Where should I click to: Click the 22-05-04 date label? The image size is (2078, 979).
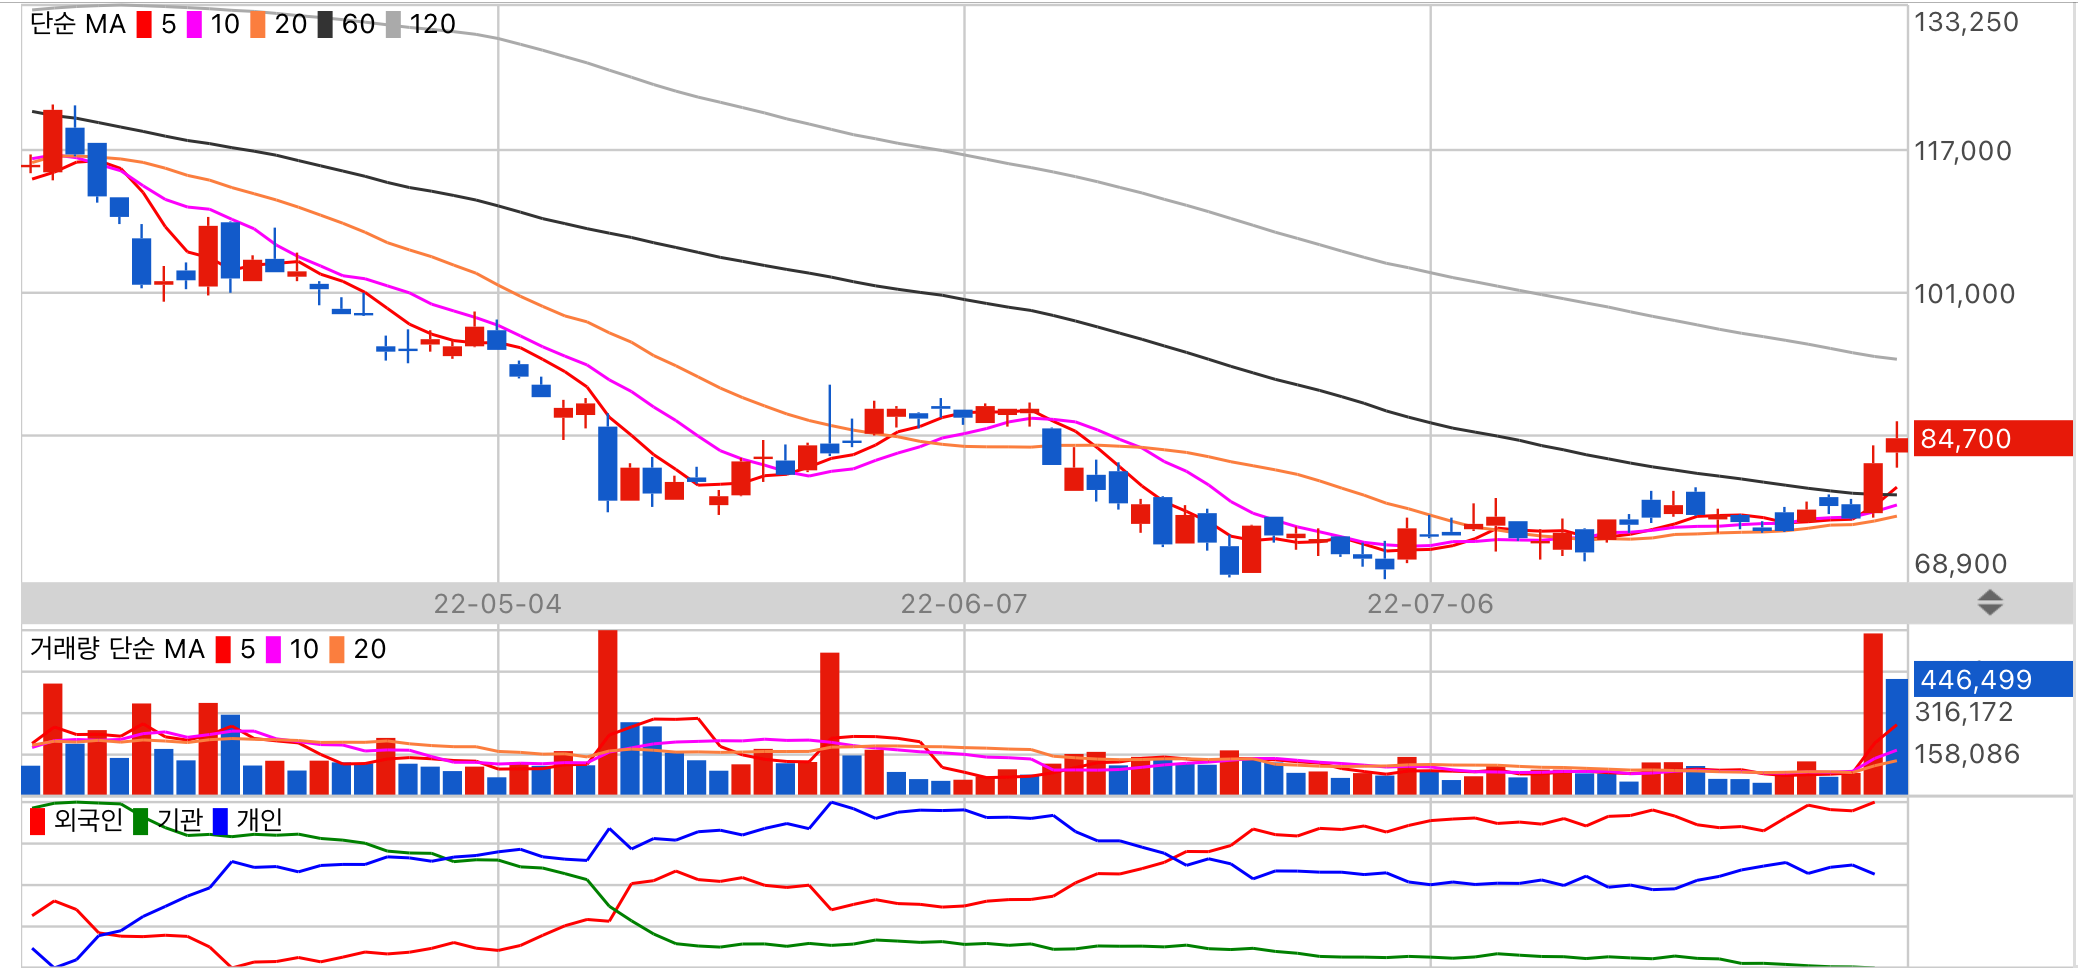pos(497,604)
